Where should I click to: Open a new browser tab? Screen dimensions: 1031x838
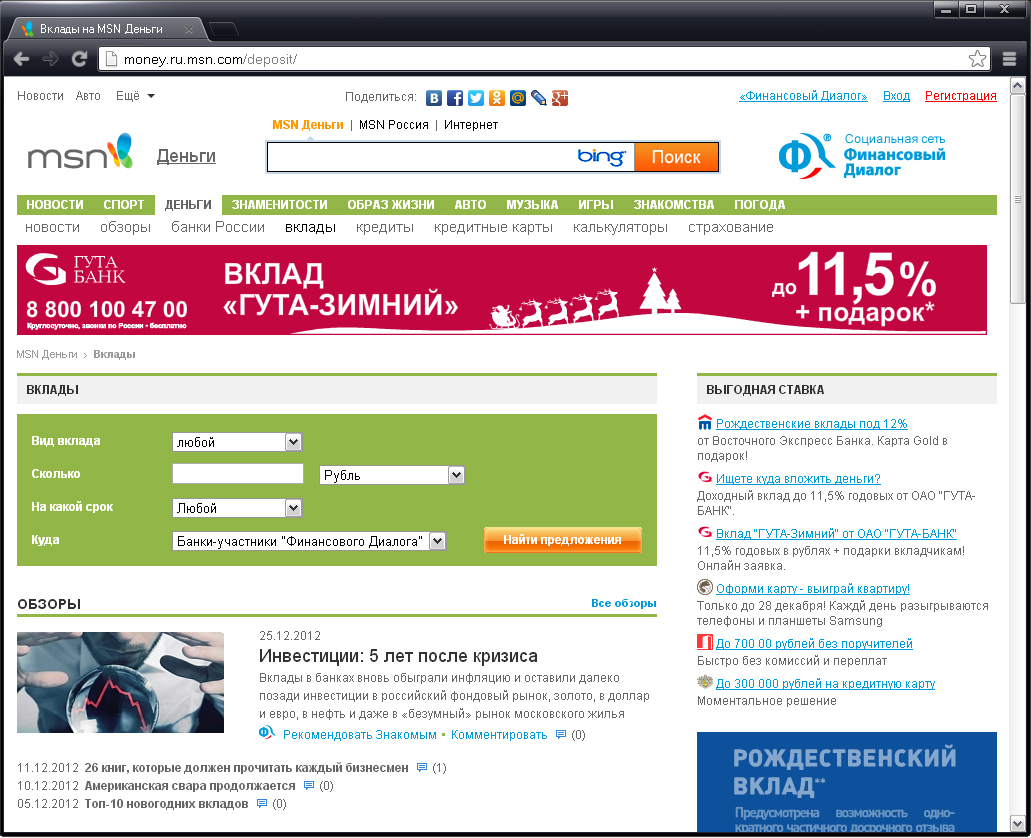224,29
